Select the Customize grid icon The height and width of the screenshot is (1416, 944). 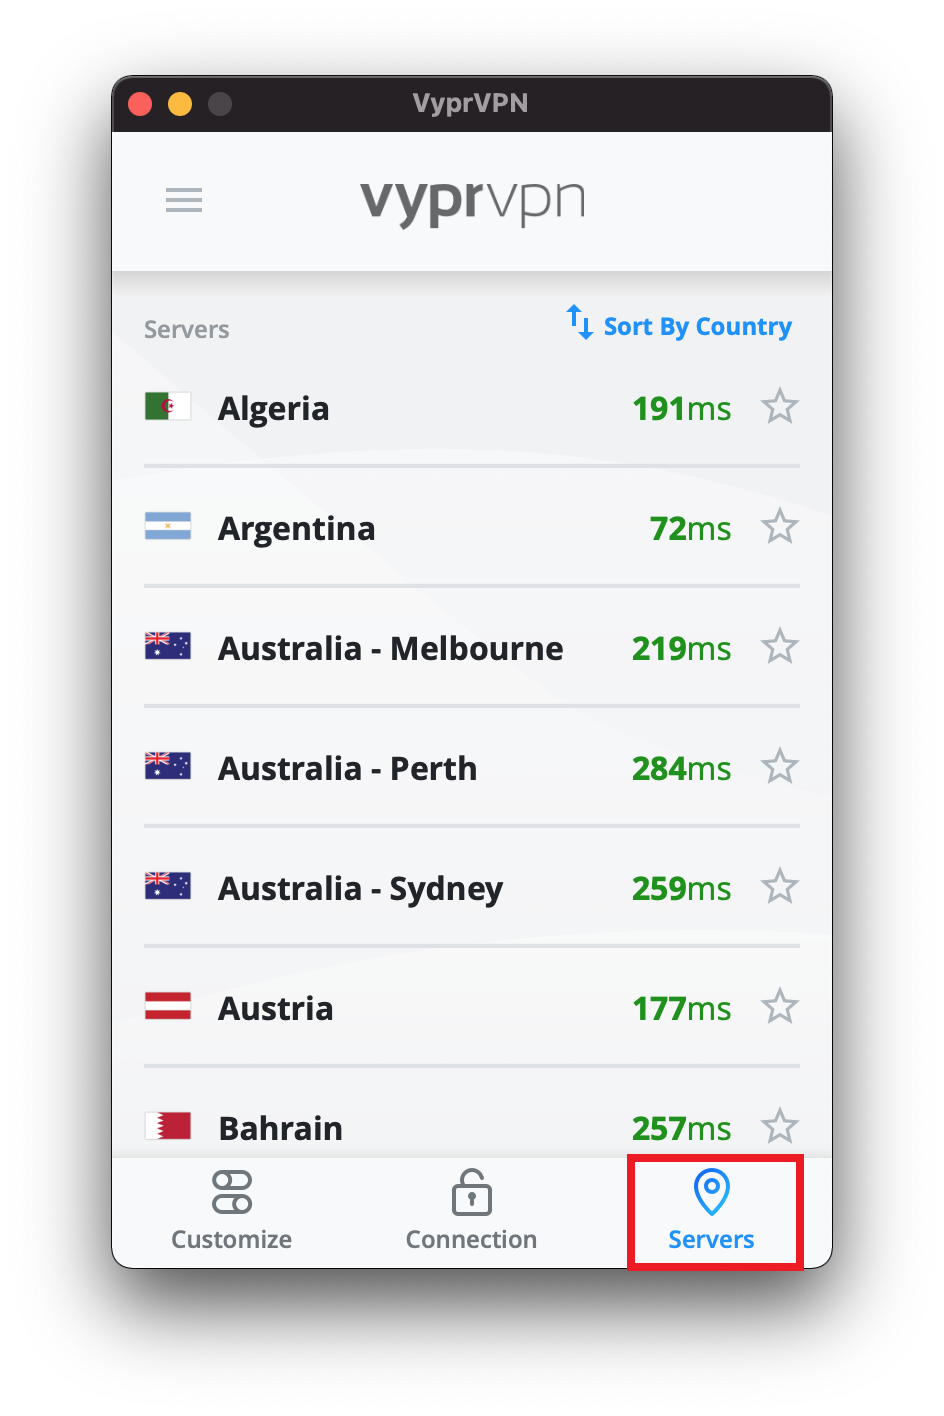pos(231,1192)
